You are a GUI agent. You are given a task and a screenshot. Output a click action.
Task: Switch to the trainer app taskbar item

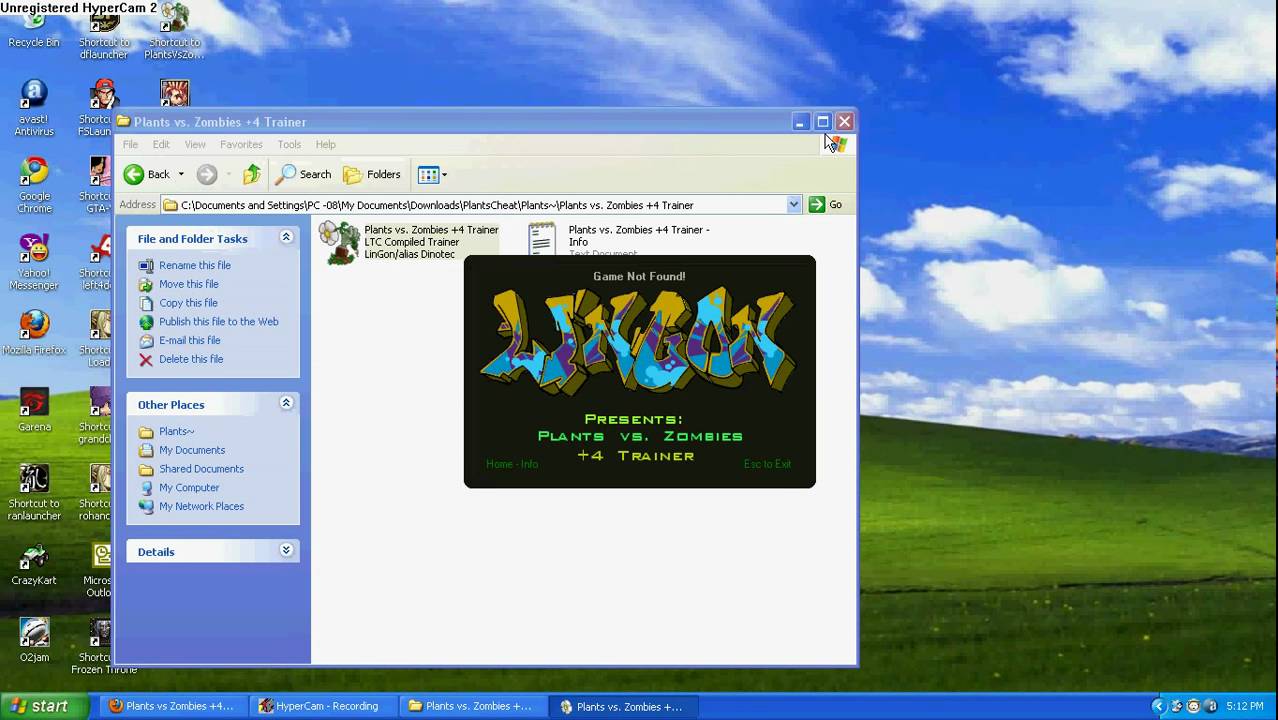[x=621, y=706]
